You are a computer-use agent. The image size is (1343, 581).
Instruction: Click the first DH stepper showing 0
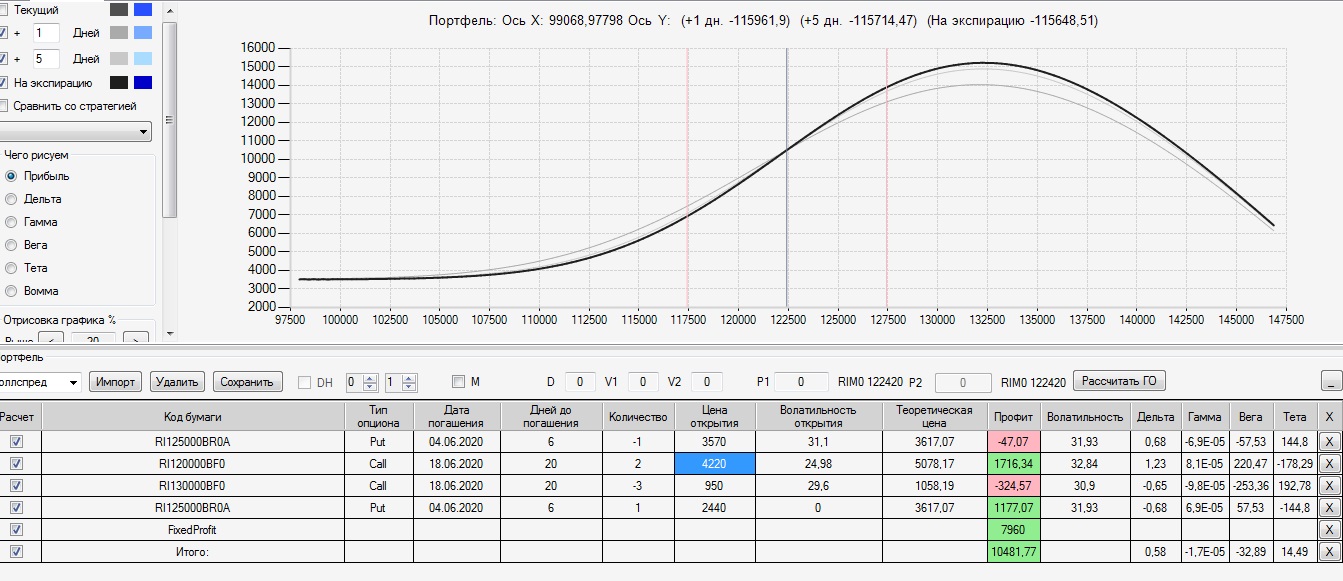[361, 382]
